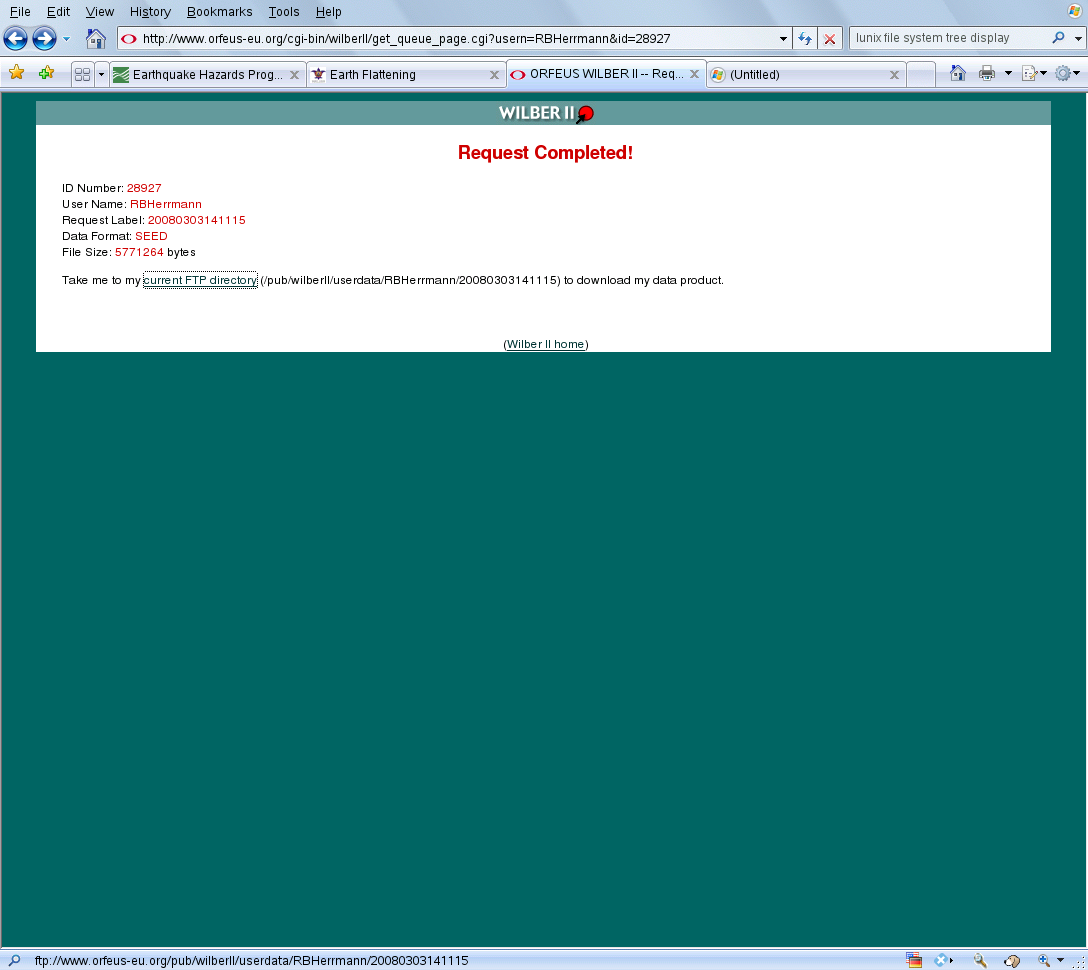The height and width of the screenshot is (970, 1088).
Task: Close the (Untitled) tab
Action: [x=894, y=75]
